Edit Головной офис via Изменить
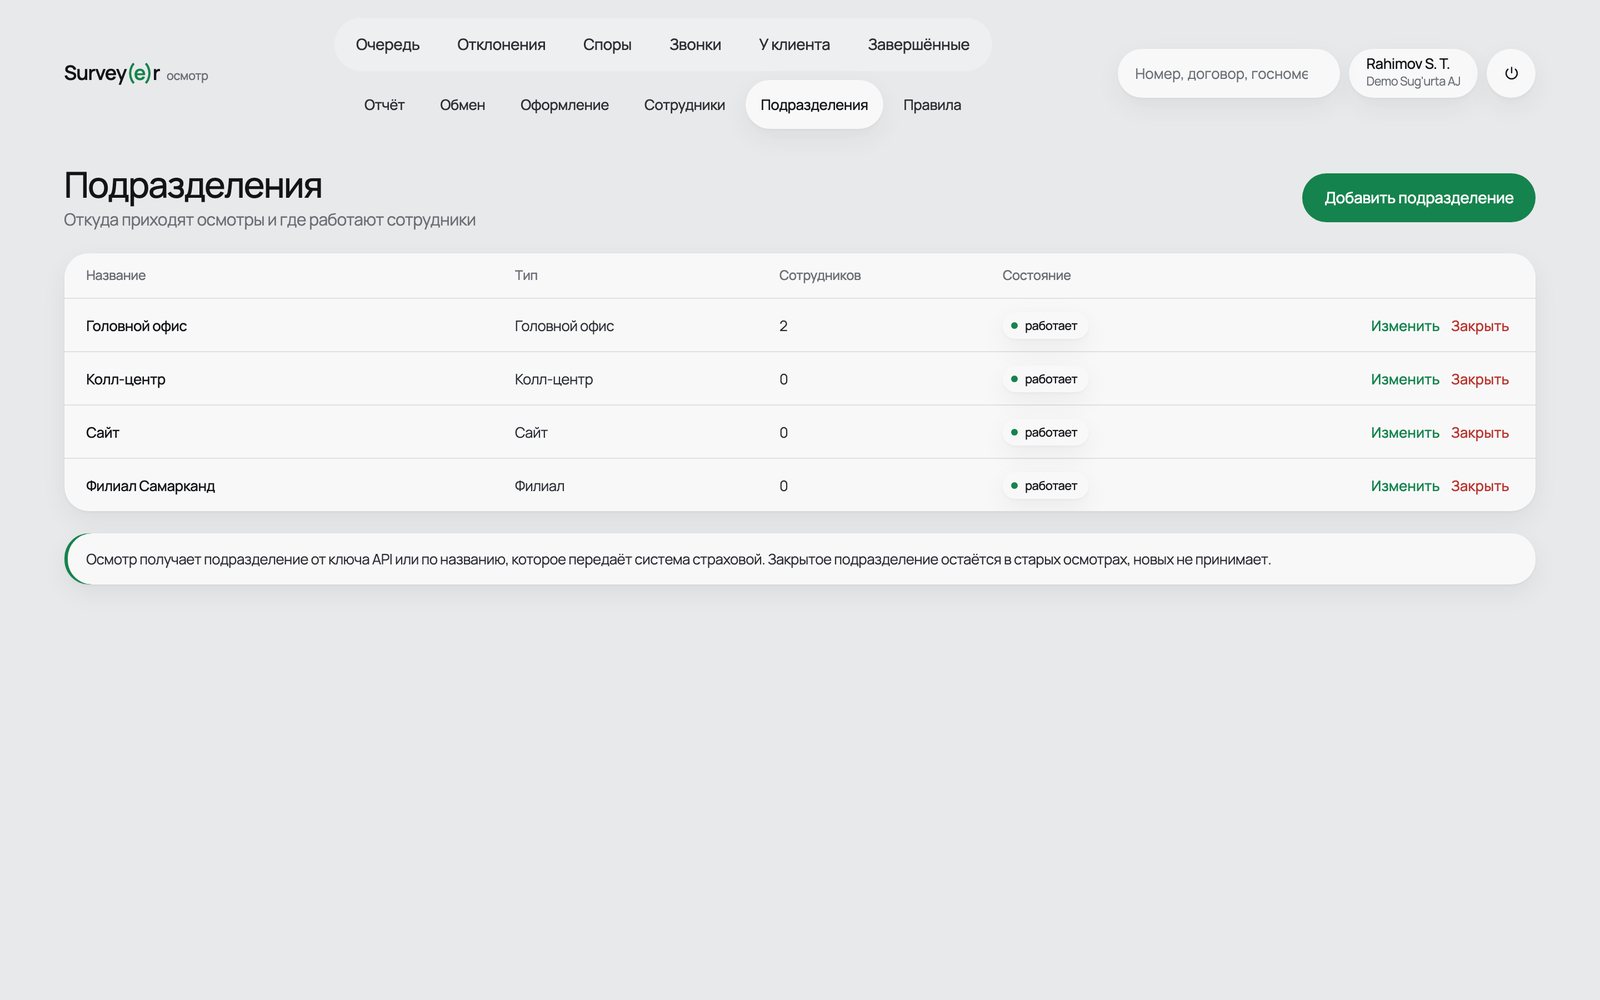 point(1405,326)
